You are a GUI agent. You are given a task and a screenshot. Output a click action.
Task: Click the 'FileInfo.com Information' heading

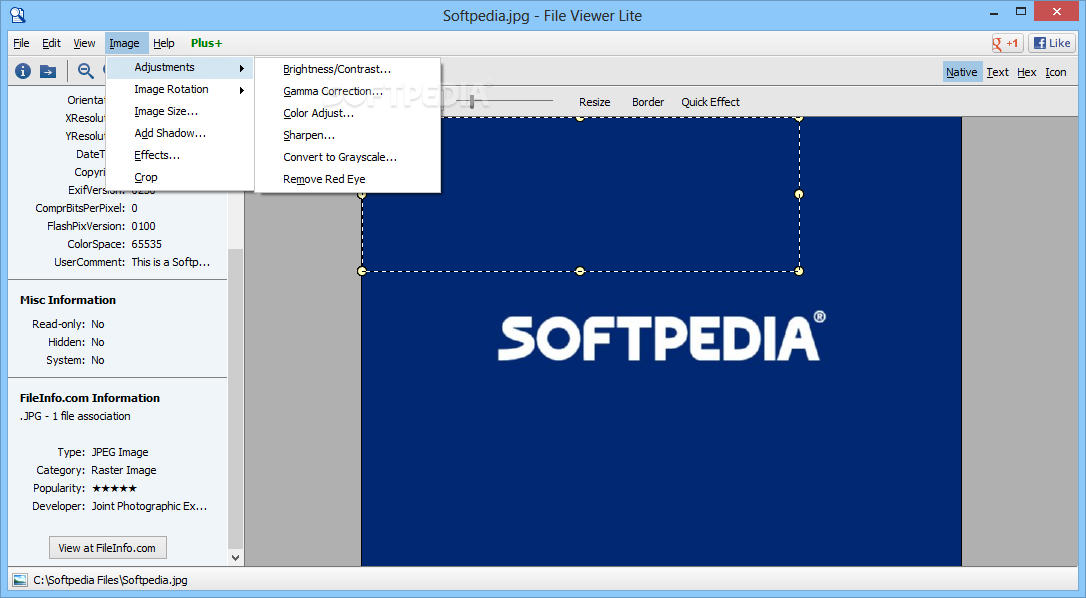coord(90,398)
